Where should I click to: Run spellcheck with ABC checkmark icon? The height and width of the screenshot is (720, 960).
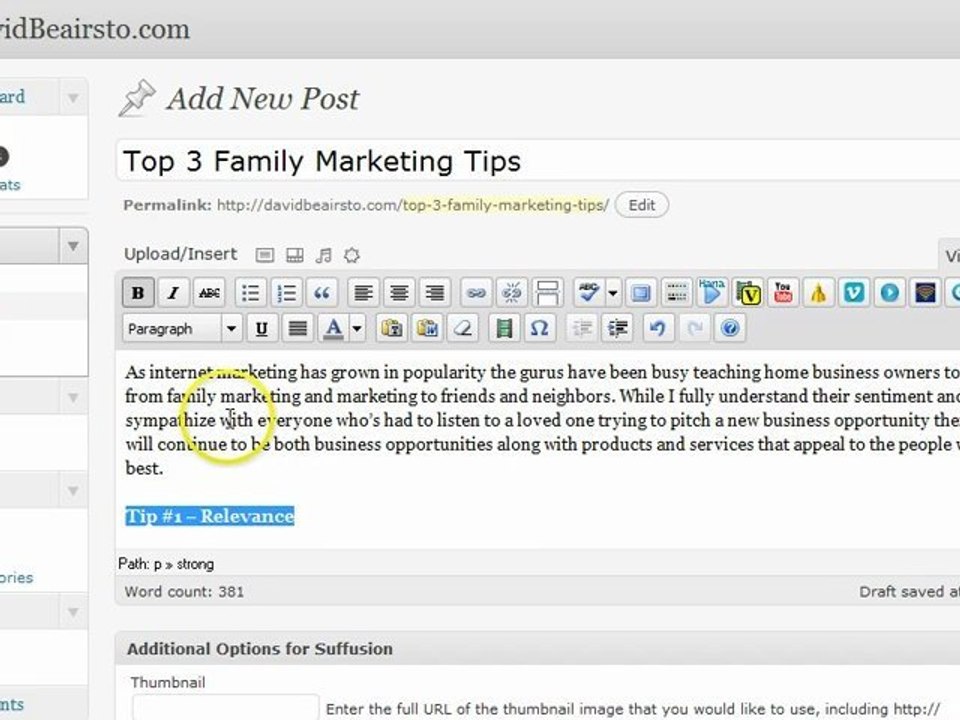point(588,293)
